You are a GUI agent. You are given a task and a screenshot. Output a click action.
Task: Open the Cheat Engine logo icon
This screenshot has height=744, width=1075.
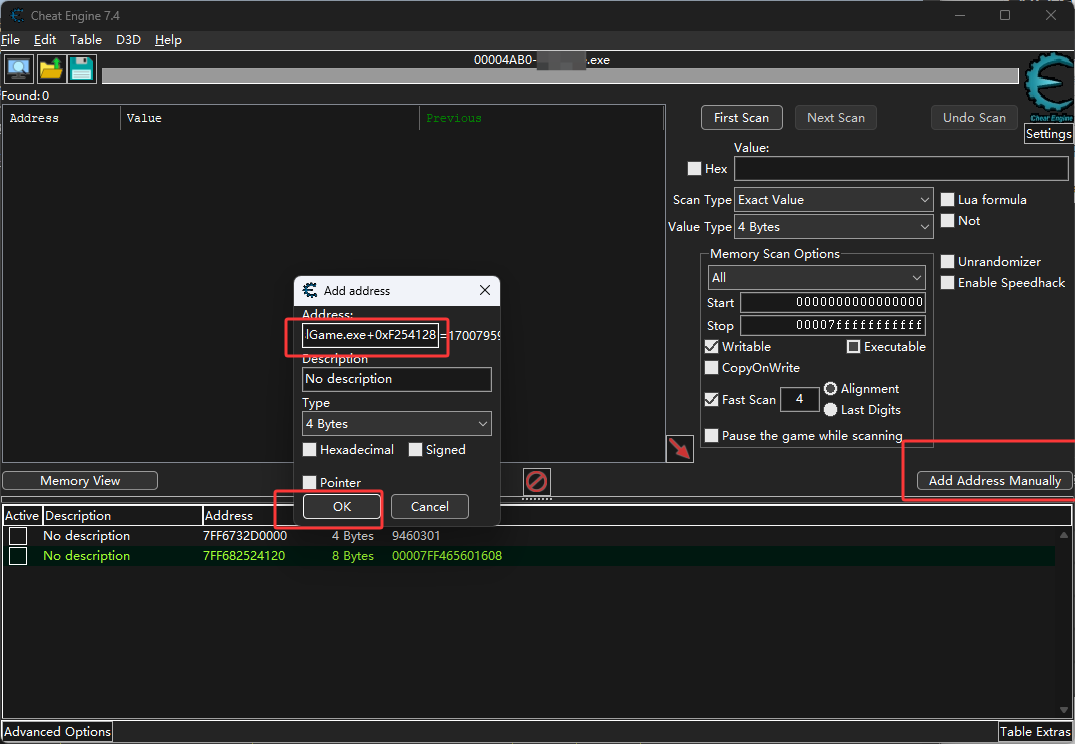pos(1048,88)
